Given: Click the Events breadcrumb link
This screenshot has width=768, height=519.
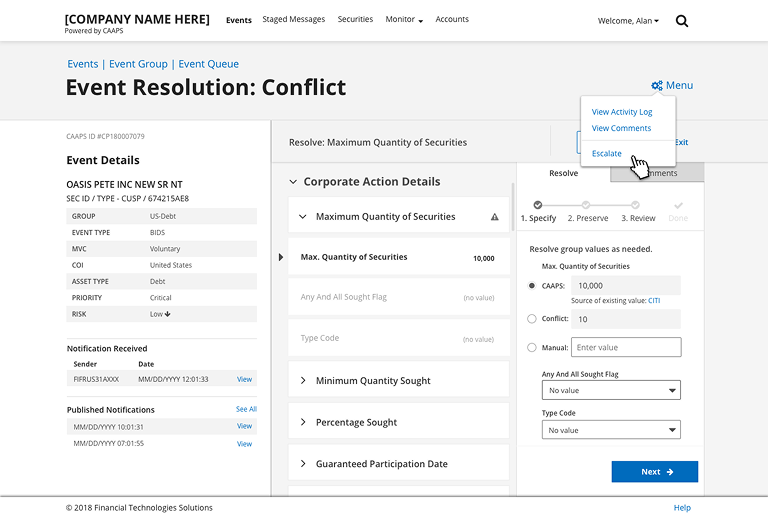Looking at the screenshot, I should (x=83, y=64).
